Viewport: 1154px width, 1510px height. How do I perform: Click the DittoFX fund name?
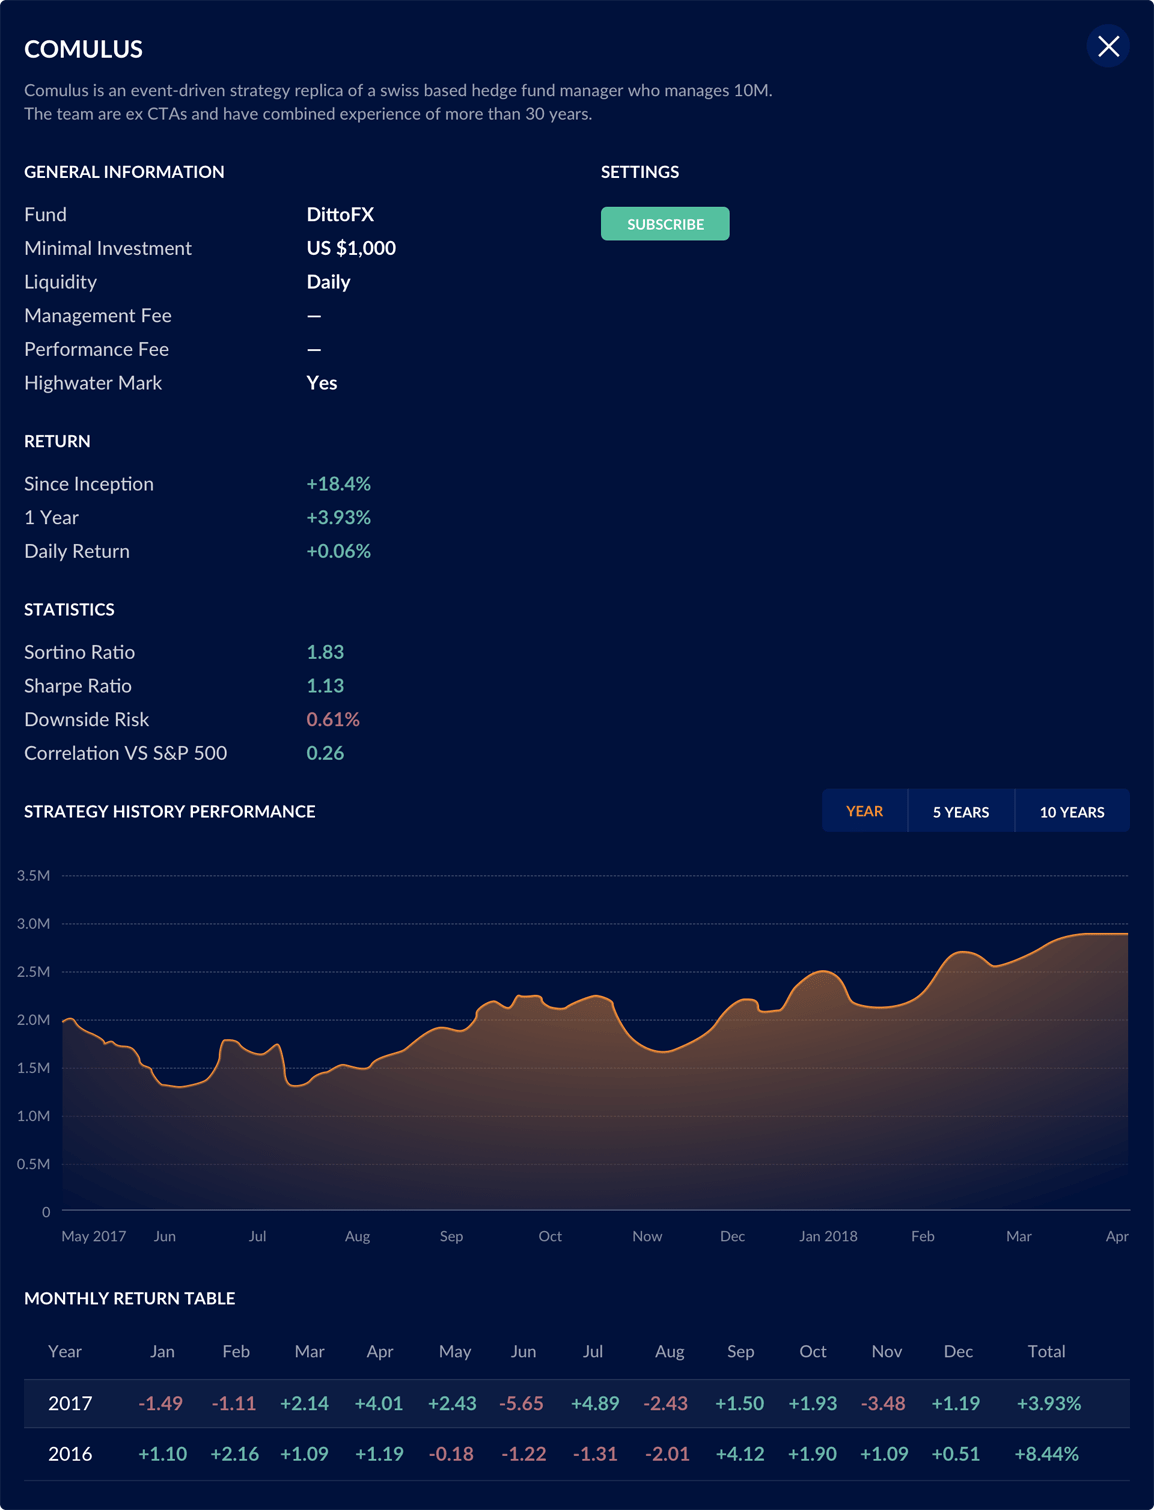[340, 214]
